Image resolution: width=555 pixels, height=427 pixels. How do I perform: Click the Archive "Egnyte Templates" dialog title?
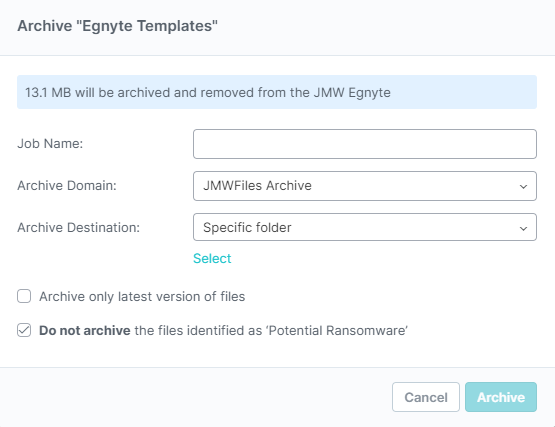[118, 26]
